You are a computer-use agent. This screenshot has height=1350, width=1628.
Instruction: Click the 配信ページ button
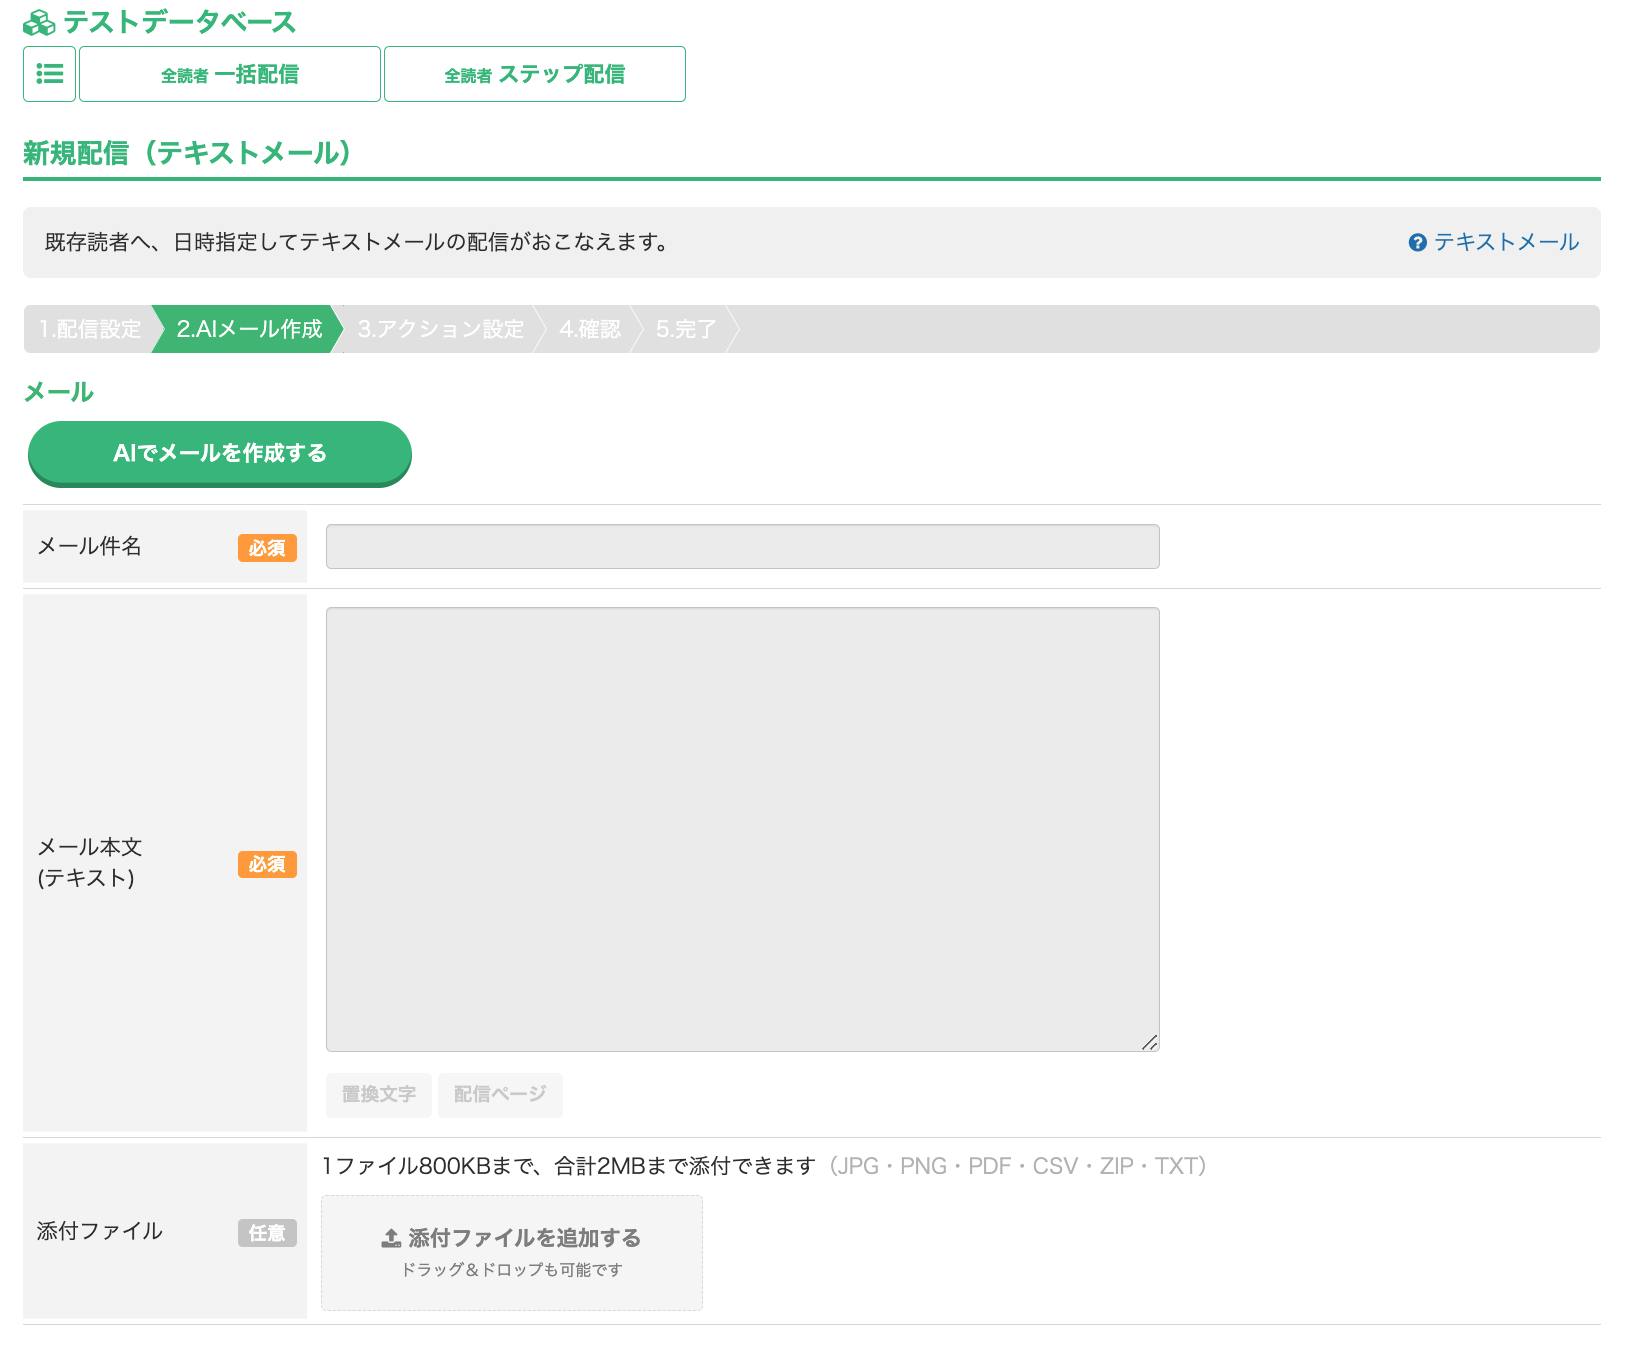500,1095
